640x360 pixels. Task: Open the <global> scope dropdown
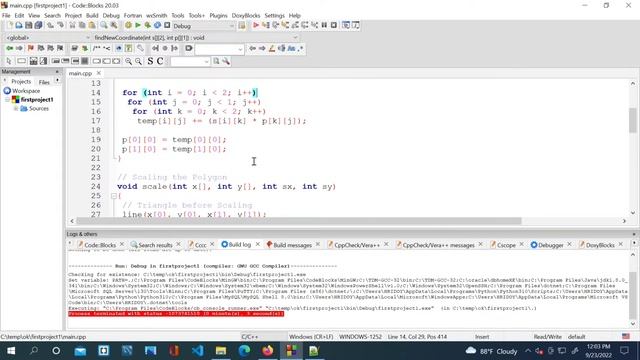click(x=87, y=38)
